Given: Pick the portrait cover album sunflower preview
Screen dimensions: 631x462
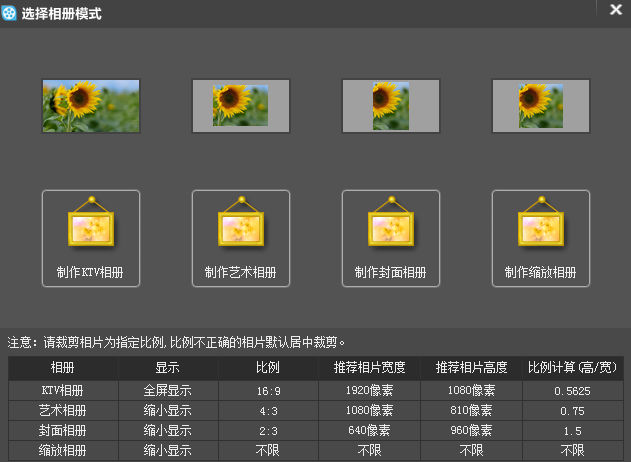Looking at the screenshot, I should pyautogui.click(x=391, y=106).
